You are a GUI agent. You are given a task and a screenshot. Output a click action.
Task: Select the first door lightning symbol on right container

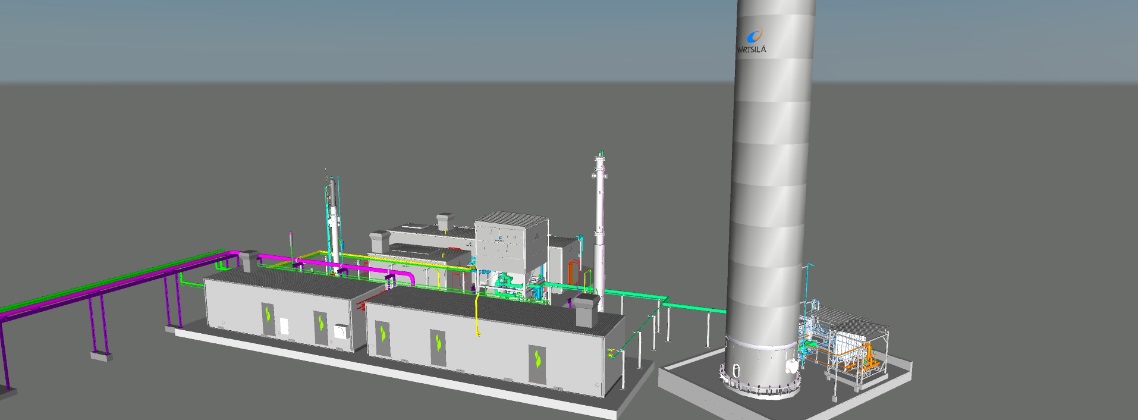coord(383,332)
